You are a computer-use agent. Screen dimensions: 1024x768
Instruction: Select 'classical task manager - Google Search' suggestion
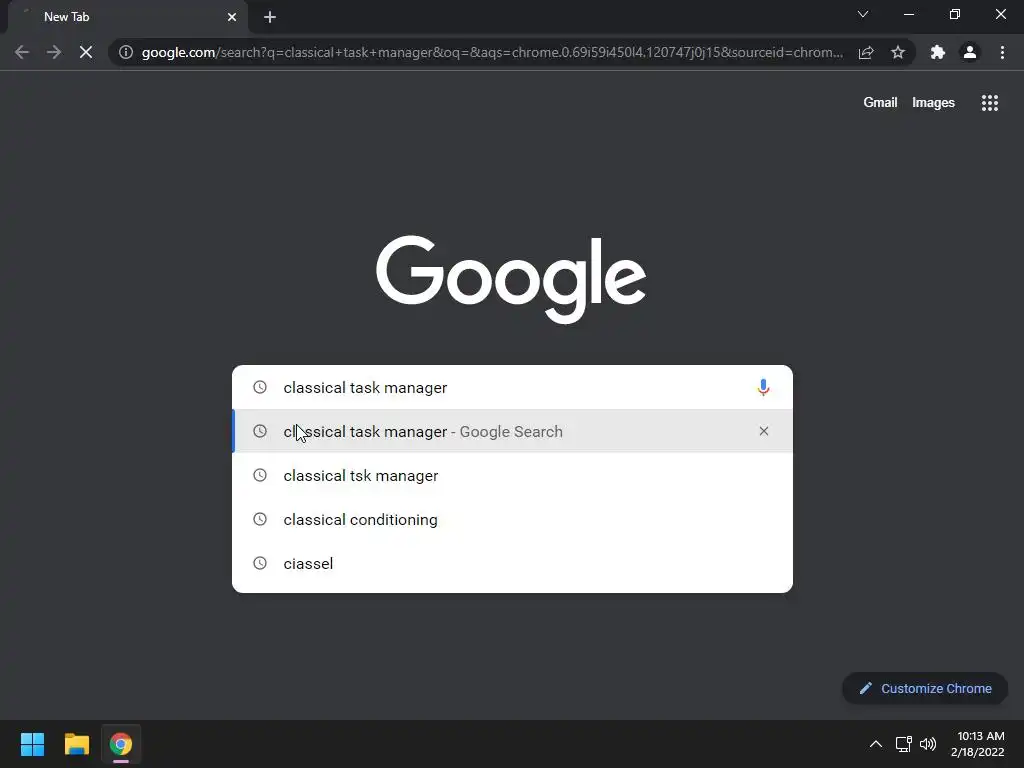pos(513,431)
